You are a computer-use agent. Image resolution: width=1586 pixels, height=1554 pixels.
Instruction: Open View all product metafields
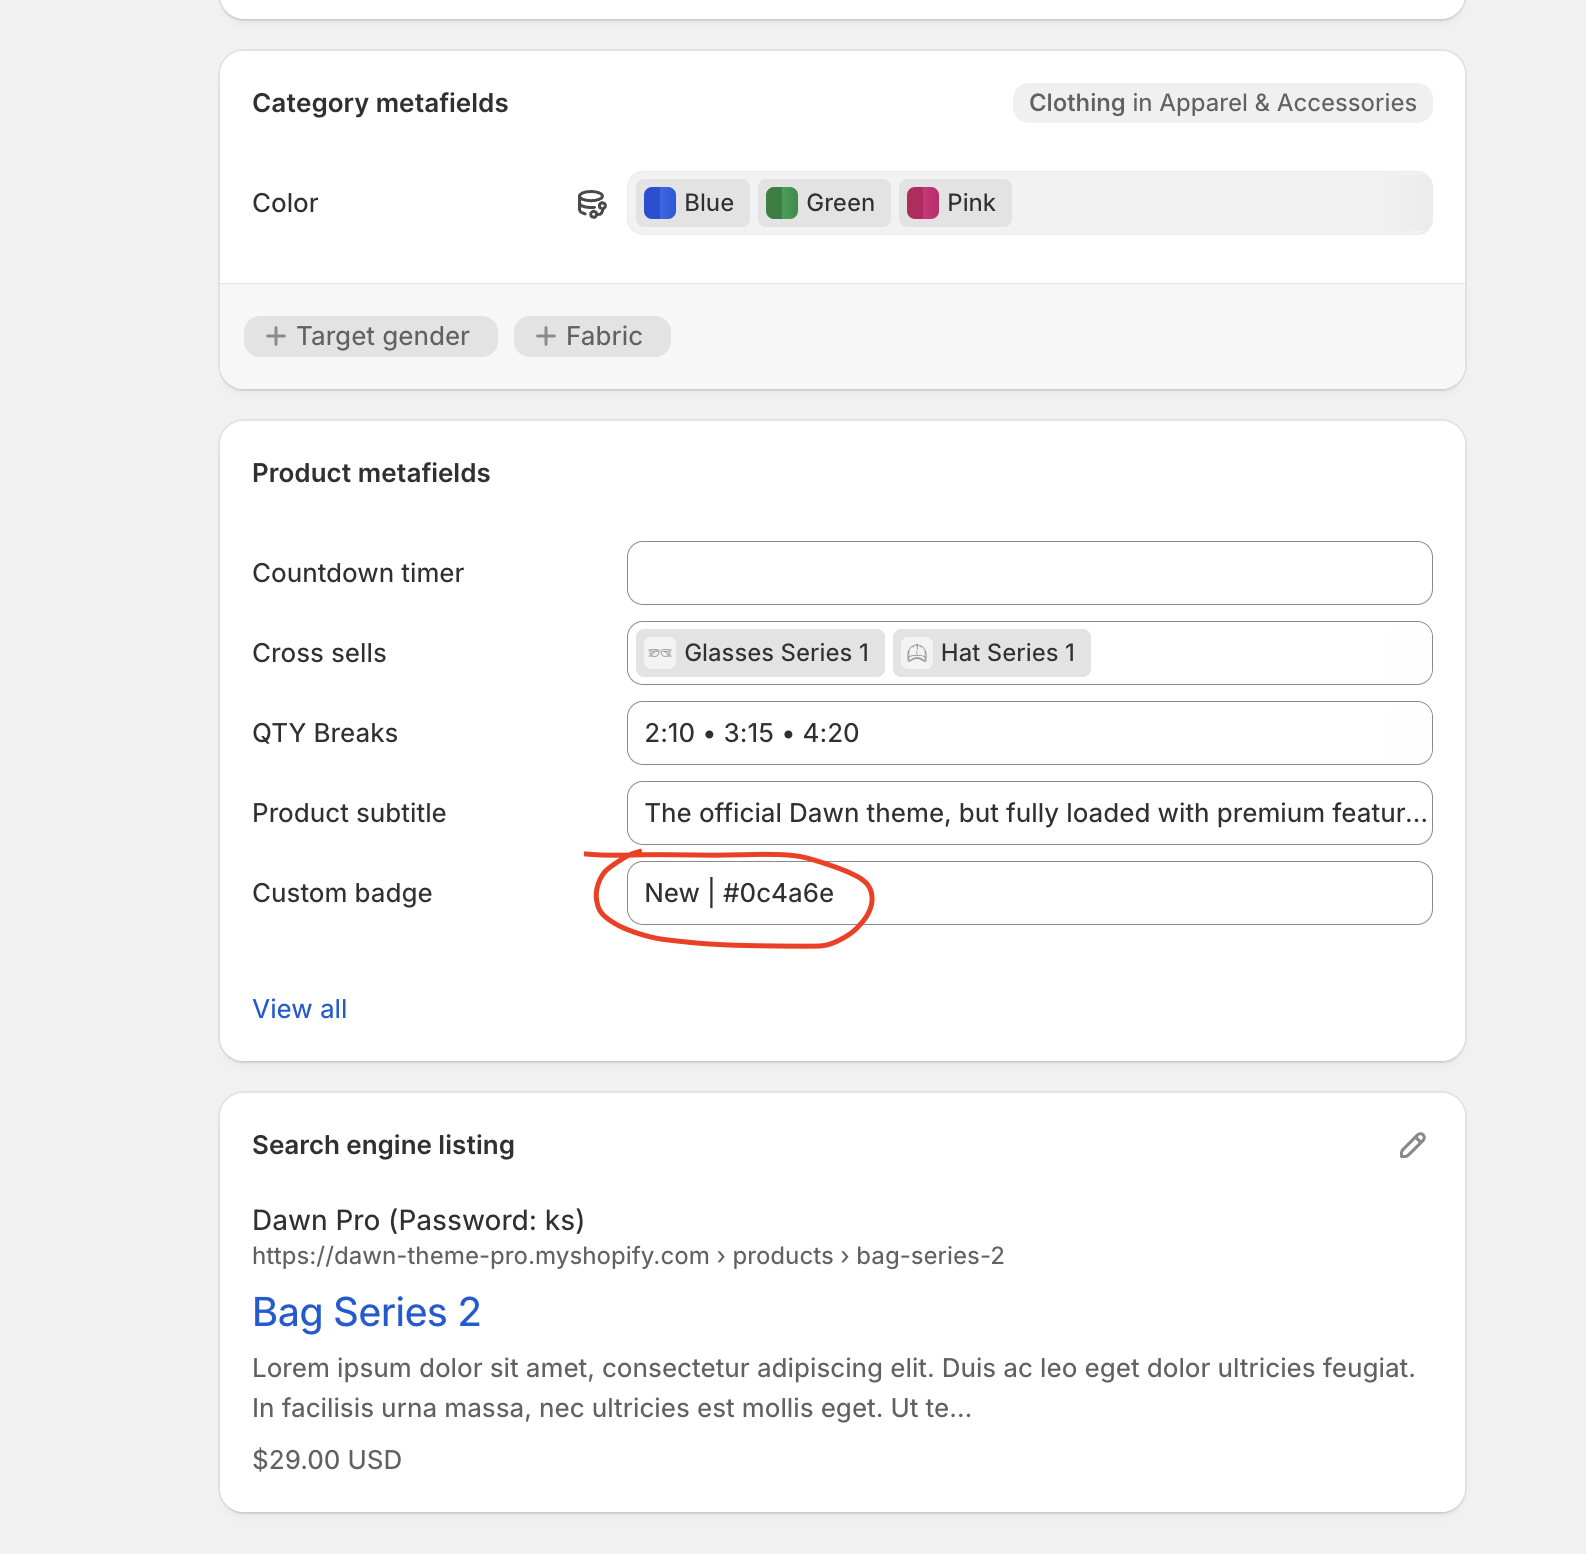point(299,1009)
